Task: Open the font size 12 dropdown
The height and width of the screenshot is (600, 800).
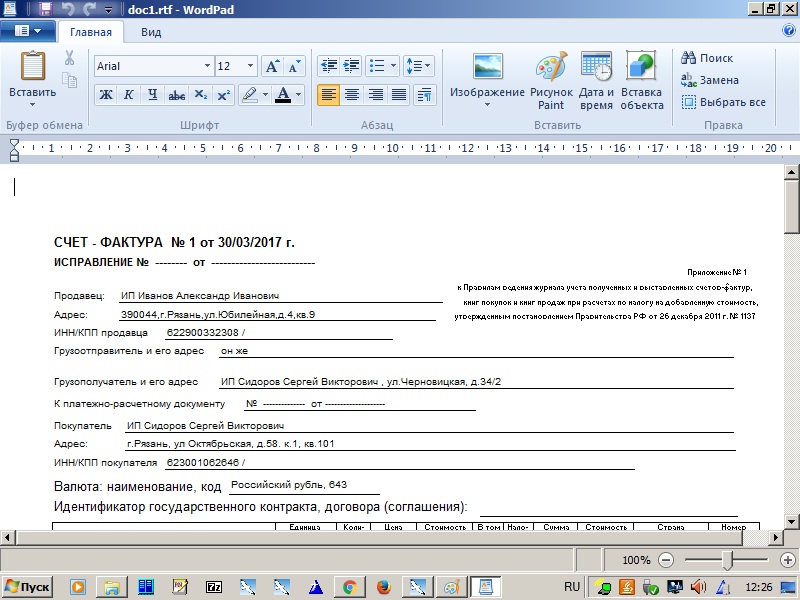Action: click(x=250, y=67)
